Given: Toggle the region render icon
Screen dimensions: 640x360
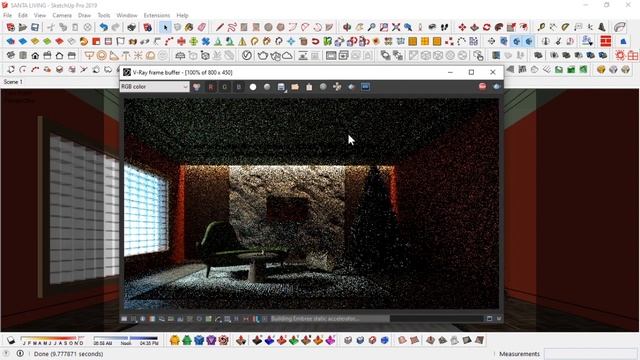Looking at the screenshot, I should tap(351, 87).
